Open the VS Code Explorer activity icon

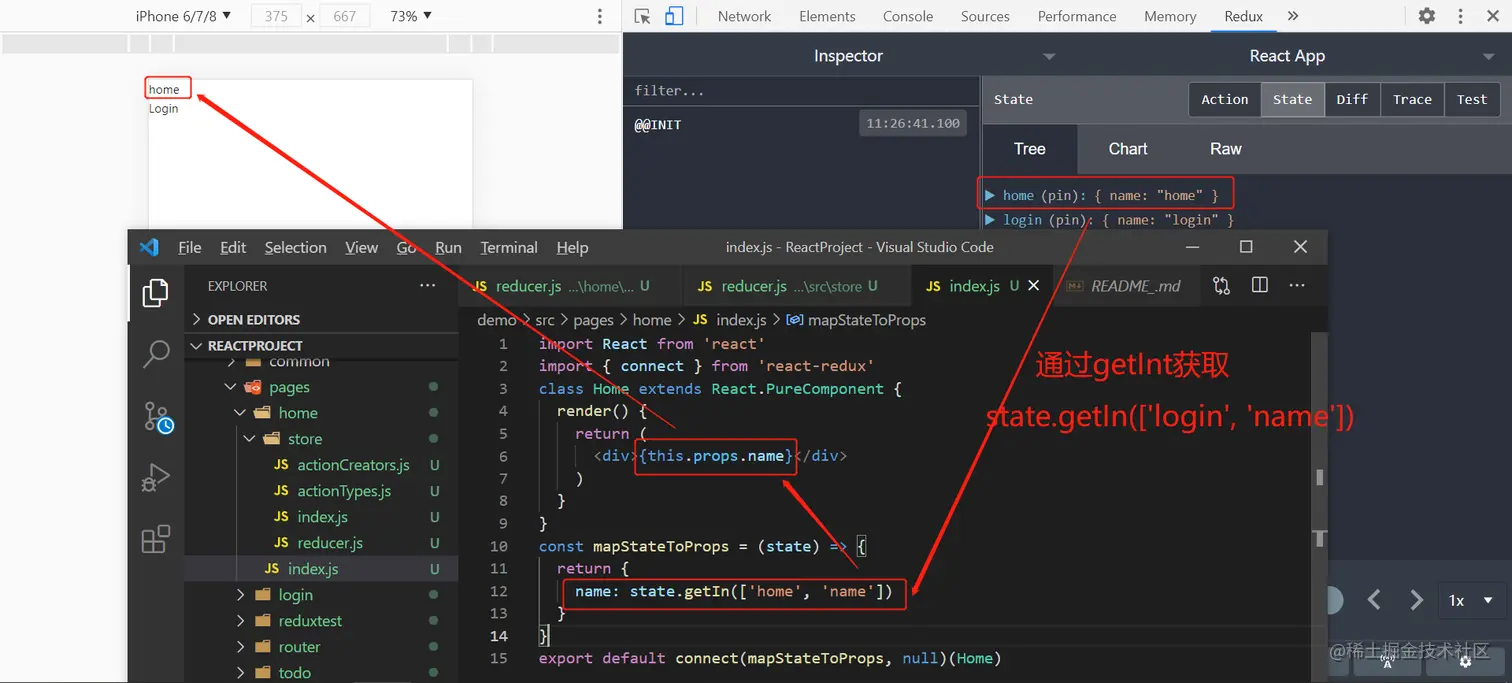pyautogui.click(x=155, y=292)
